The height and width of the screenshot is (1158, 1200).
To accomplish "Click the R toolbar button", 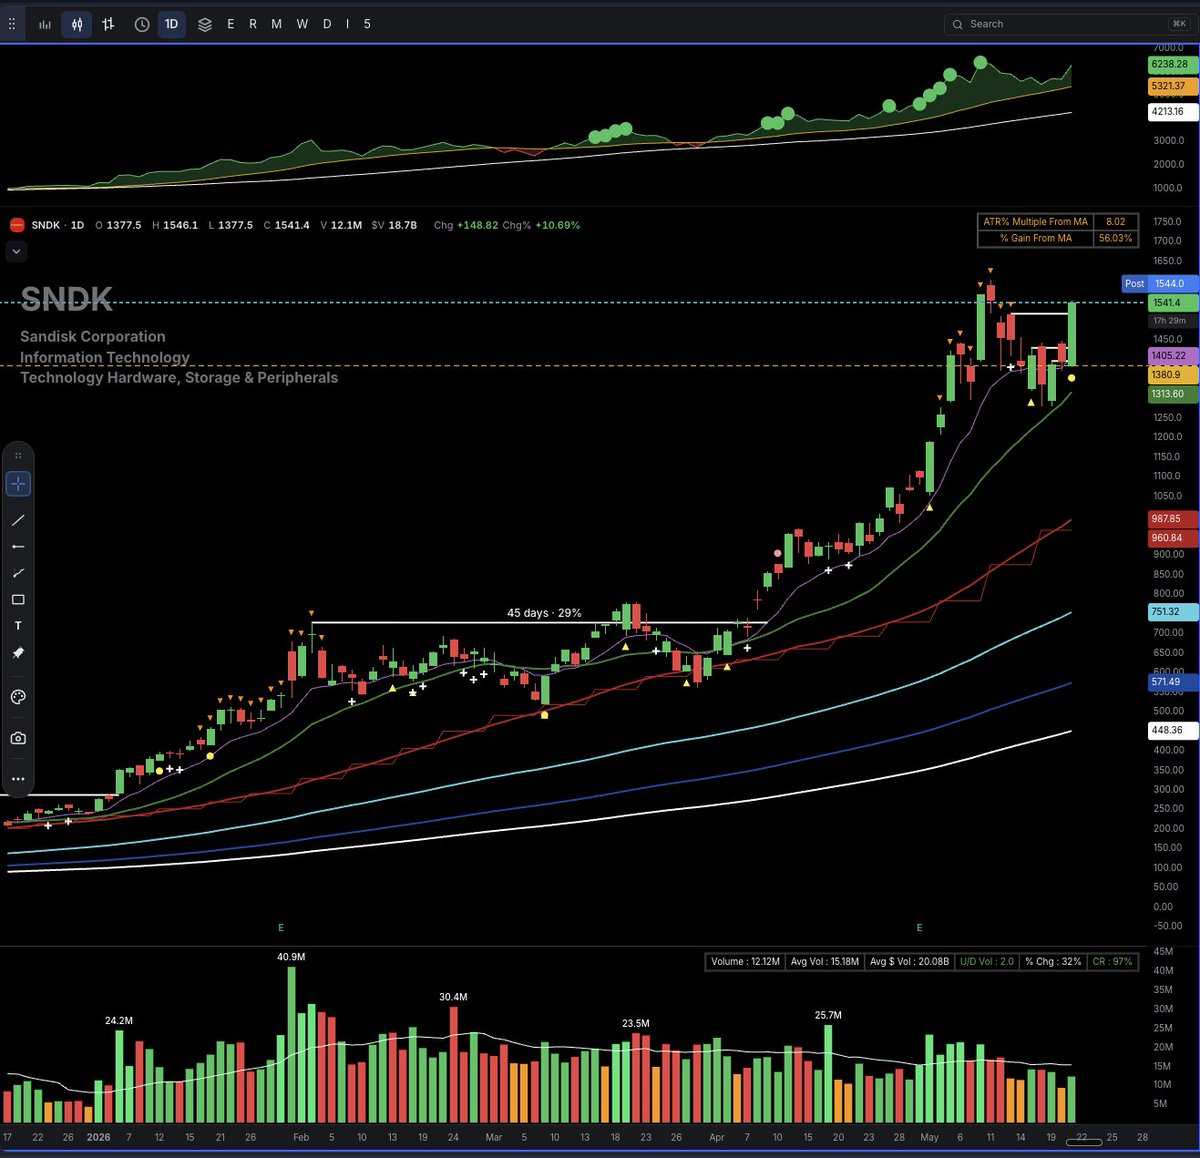I will [x=253, y=24].
